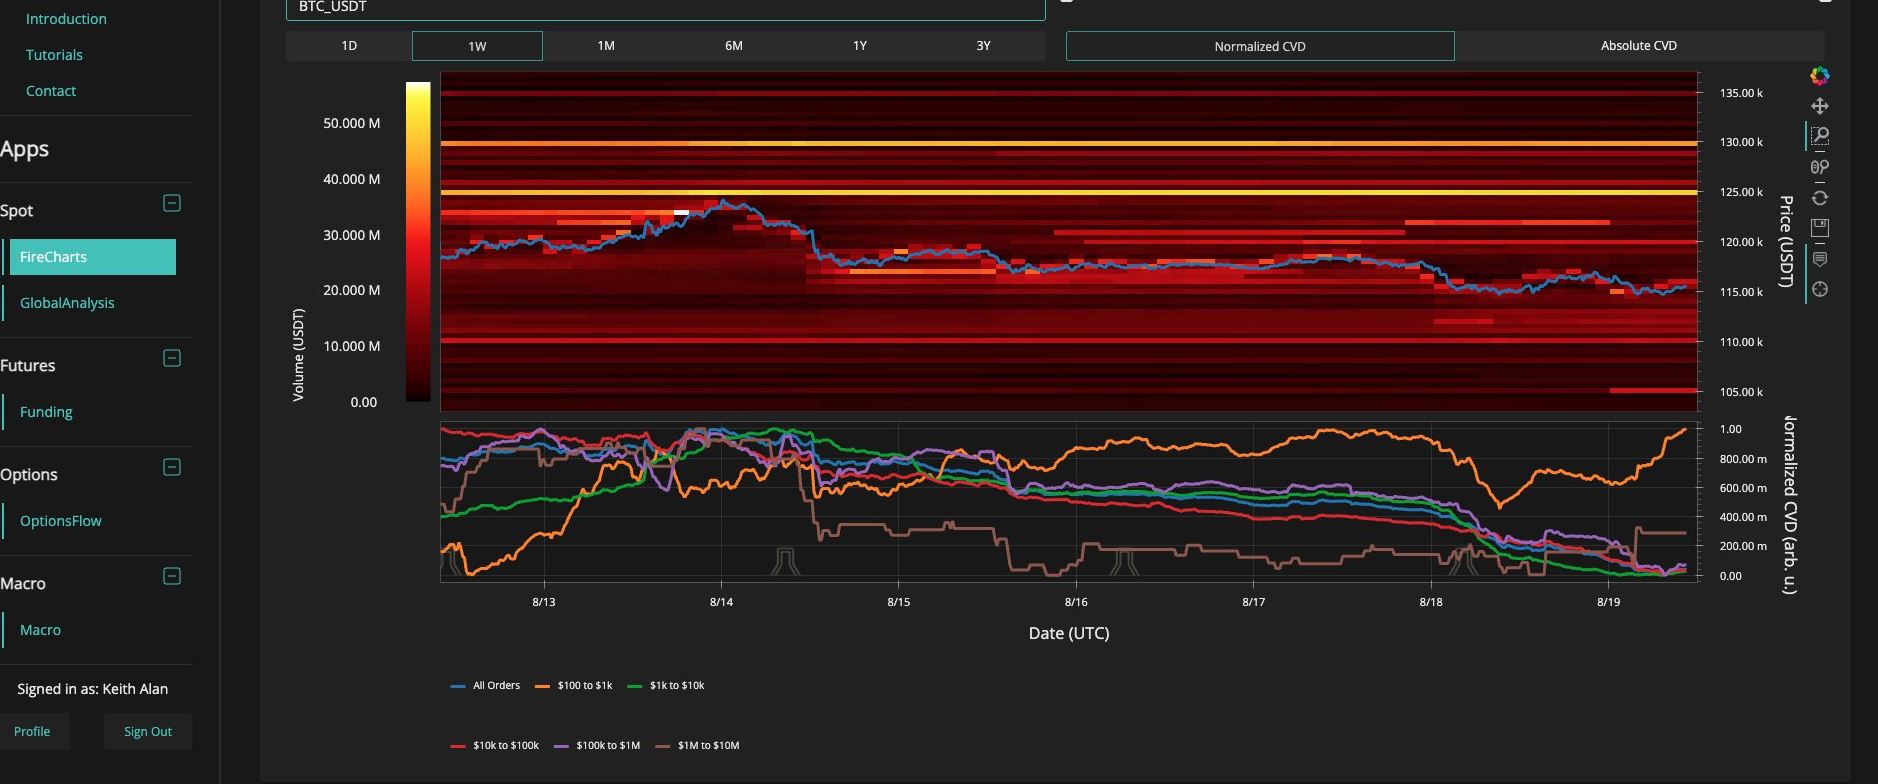
Task: Toggle the $100 to $1k legend entry
Action: (x=574, y=686)
